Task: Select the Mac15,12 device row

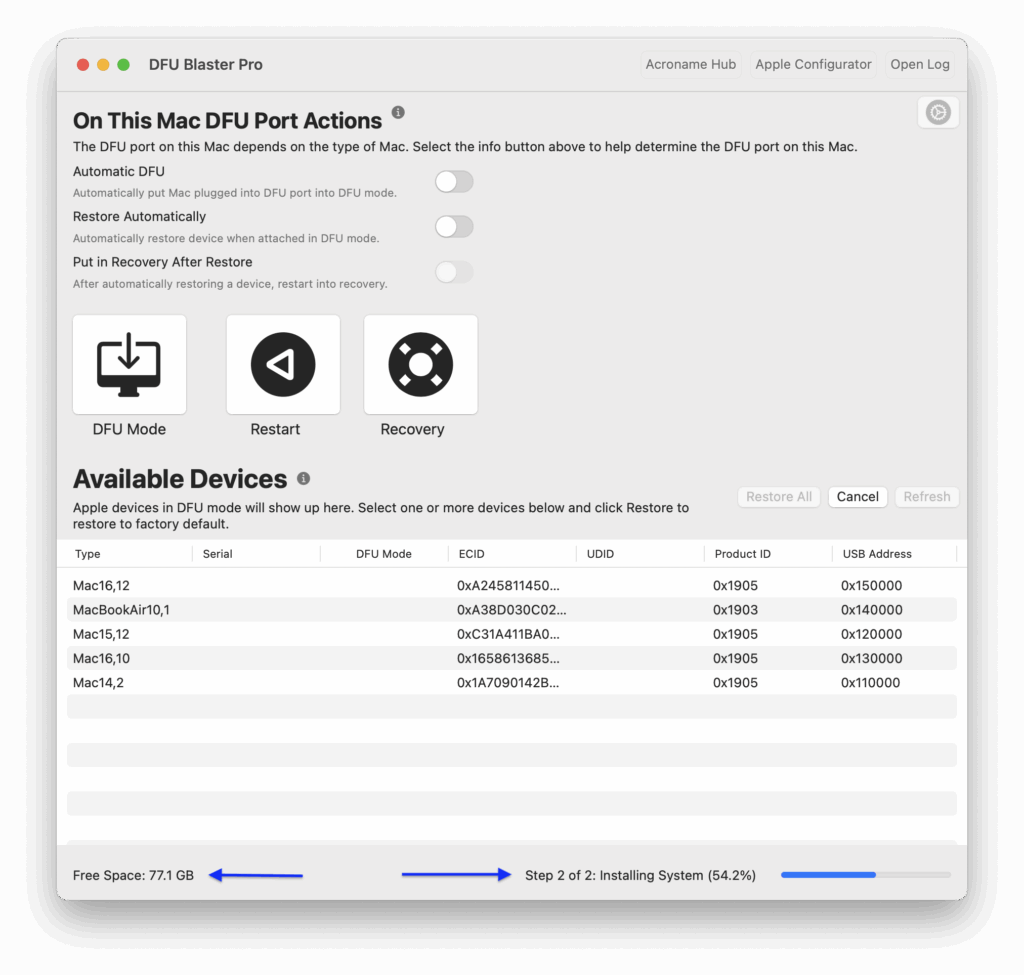Action: [x=512, y=634]
